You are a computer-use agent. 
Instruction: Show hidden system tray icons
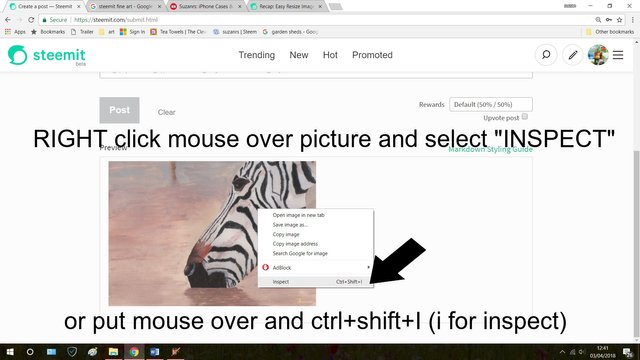562,352
